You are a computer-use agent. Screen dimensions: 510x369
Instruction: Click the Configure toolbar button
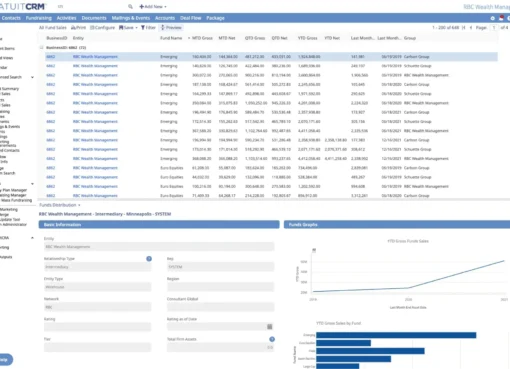click(102, 28)
